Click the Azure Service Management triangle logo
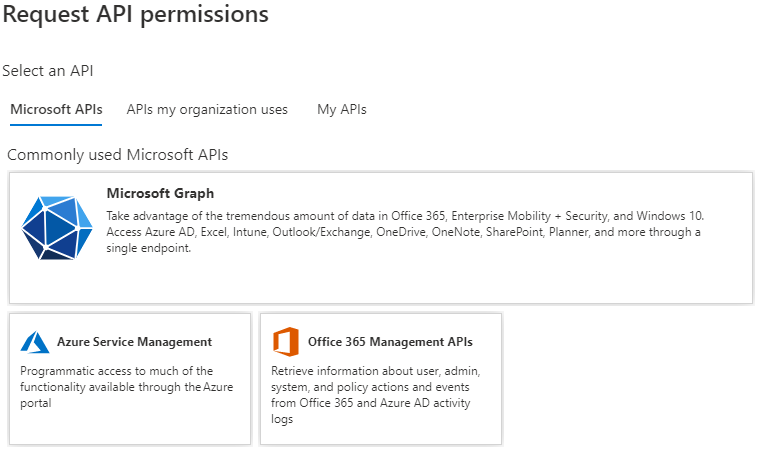Viewport: 765px width, 461px height. point(35,342)
